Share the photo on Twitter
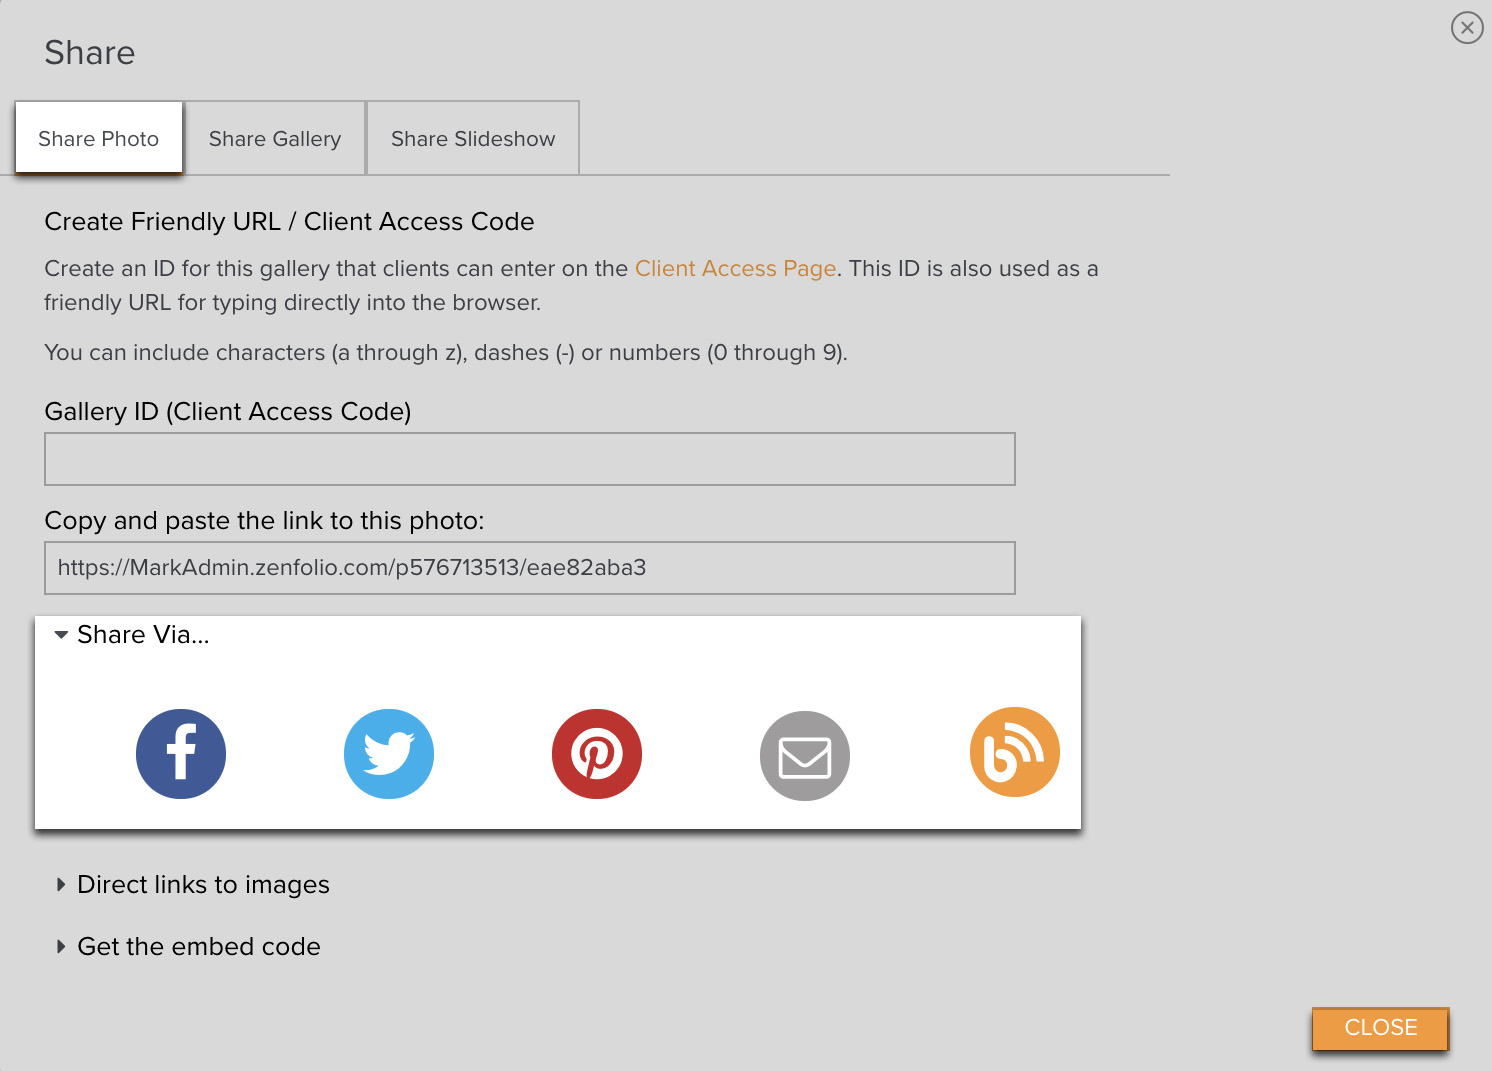The height and width of the screenshot is (1071, 1492). click(x=389, y=754)
